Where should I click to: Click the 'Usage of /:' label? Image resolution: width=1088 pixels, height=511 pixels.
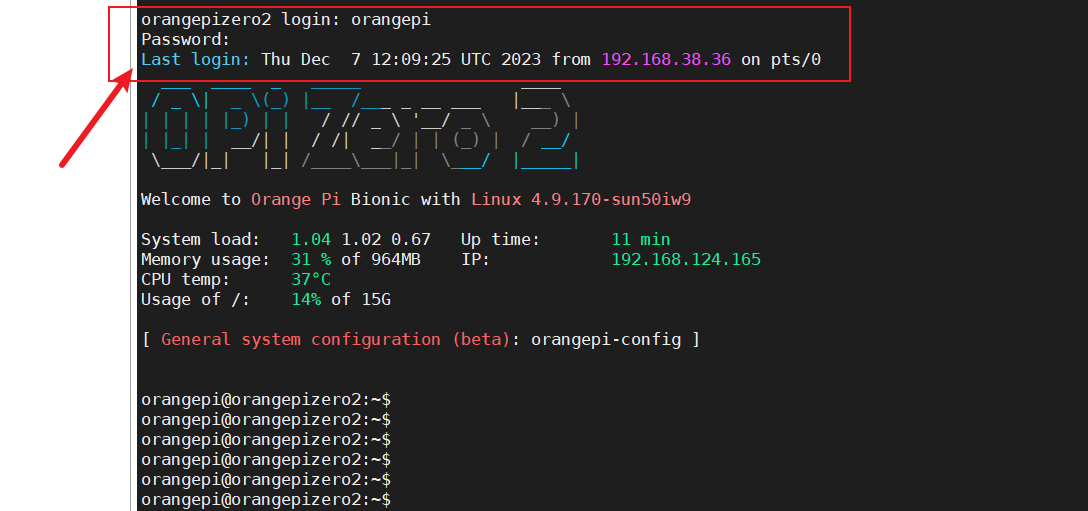pyautogui.click(x=196, y=300)
